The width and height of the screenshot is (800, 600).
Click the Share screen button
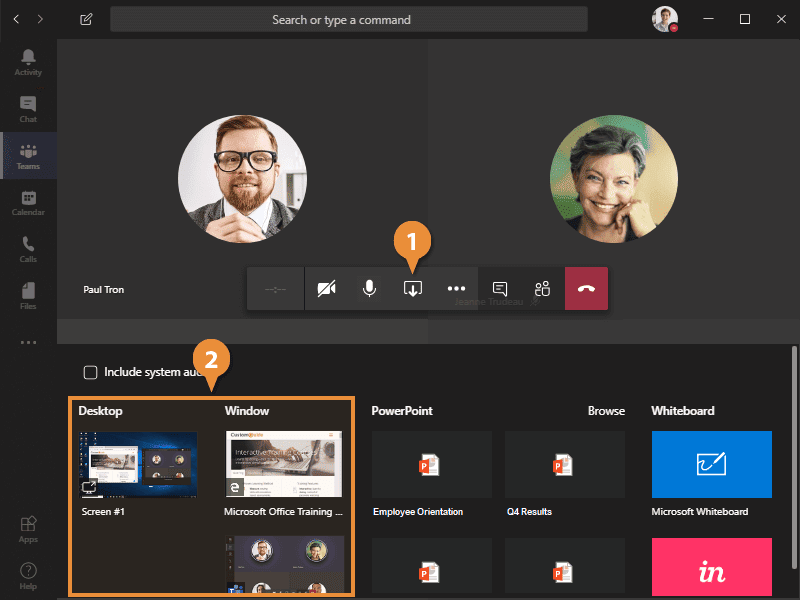click(413, 289)
